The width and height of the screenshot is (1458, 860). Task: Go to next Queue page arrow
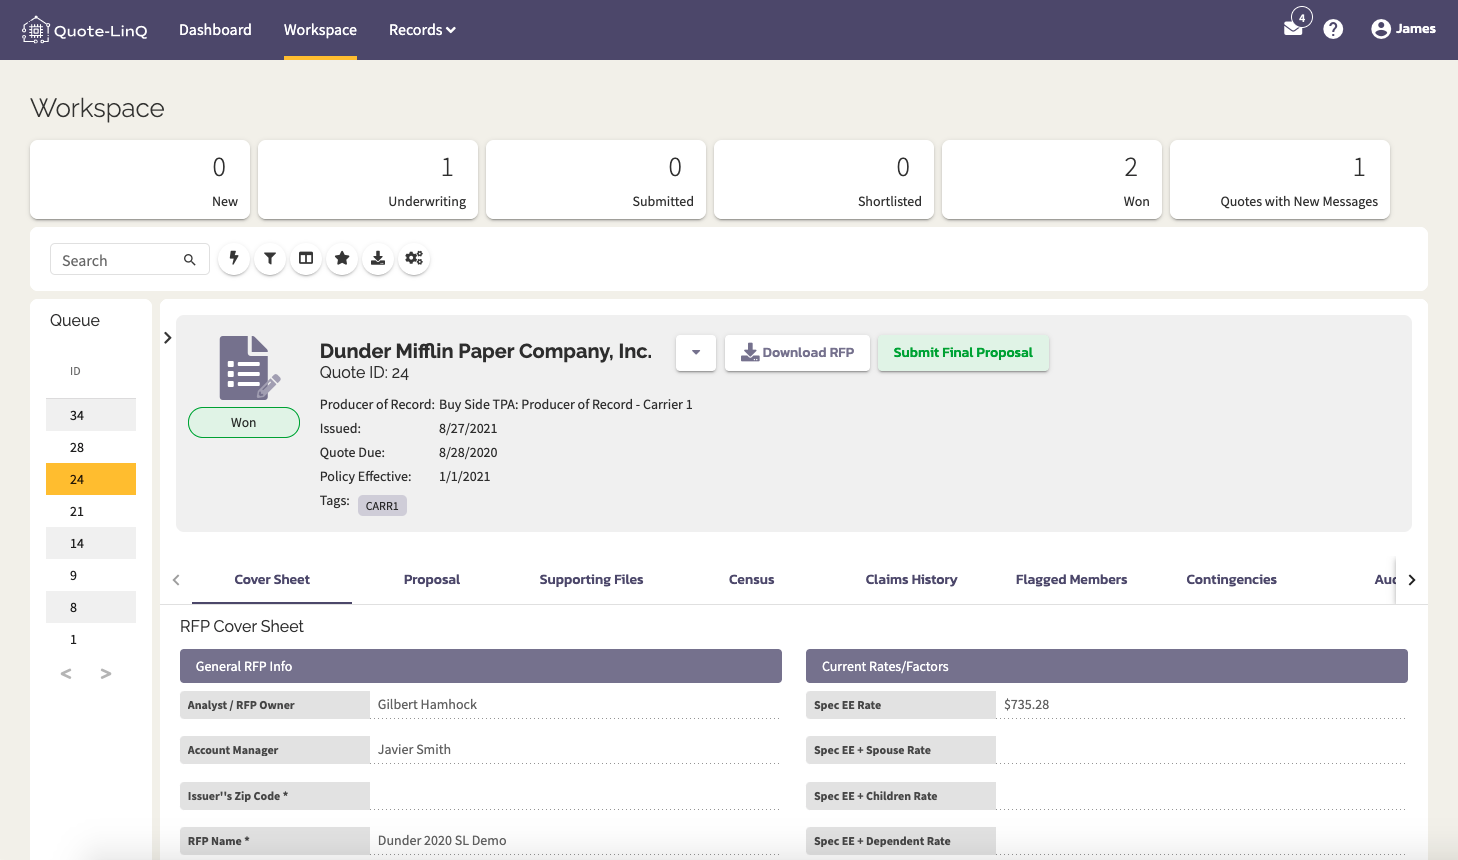[x=106, y=674]
